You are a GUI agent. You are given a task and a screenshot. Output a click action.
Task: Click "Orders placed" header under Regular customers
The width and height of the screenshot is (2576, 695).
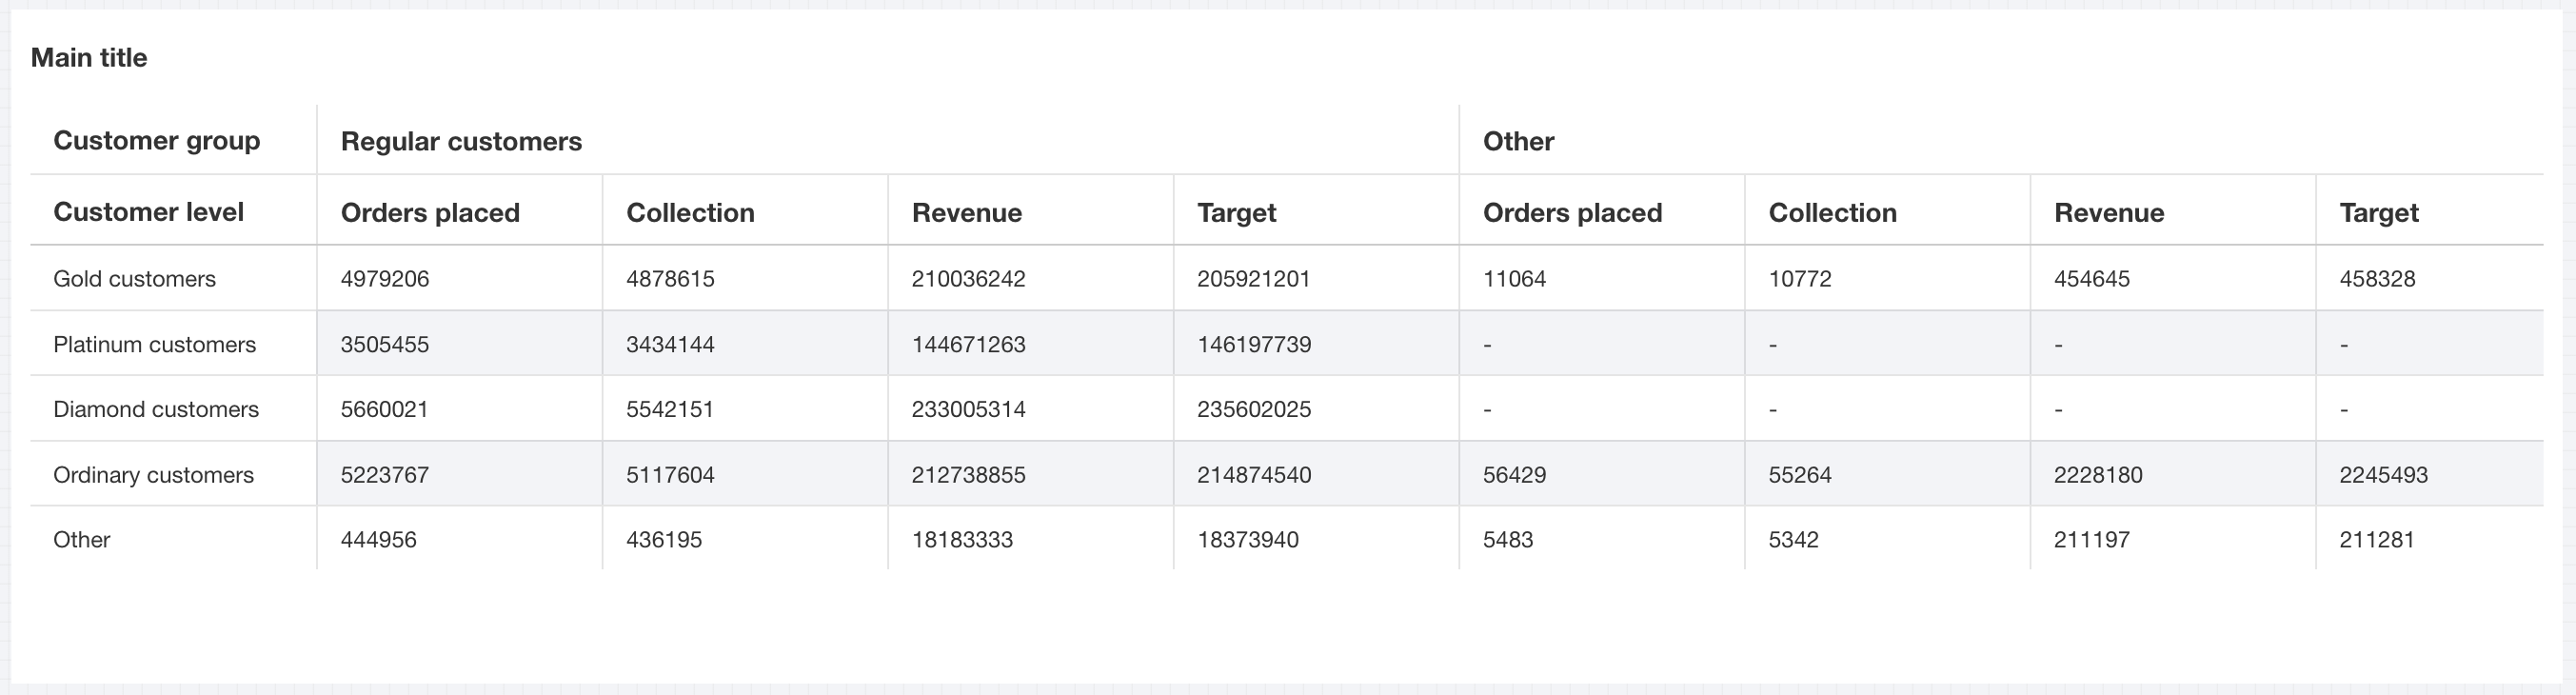point(430,213)
